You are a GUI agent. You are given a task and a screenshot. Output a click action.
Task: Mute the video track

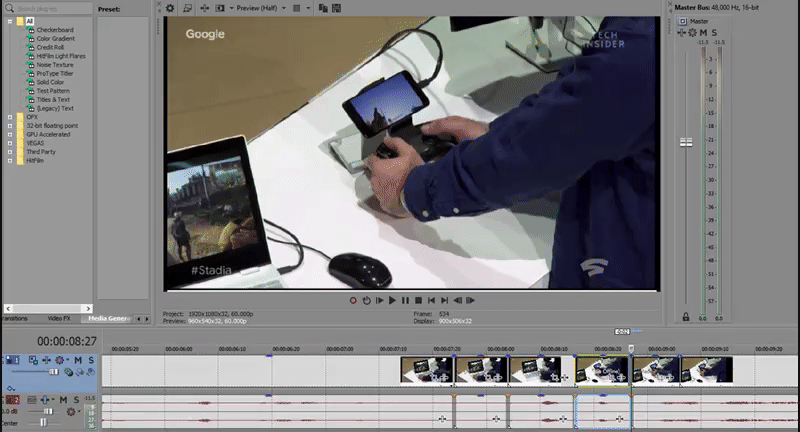78,360
